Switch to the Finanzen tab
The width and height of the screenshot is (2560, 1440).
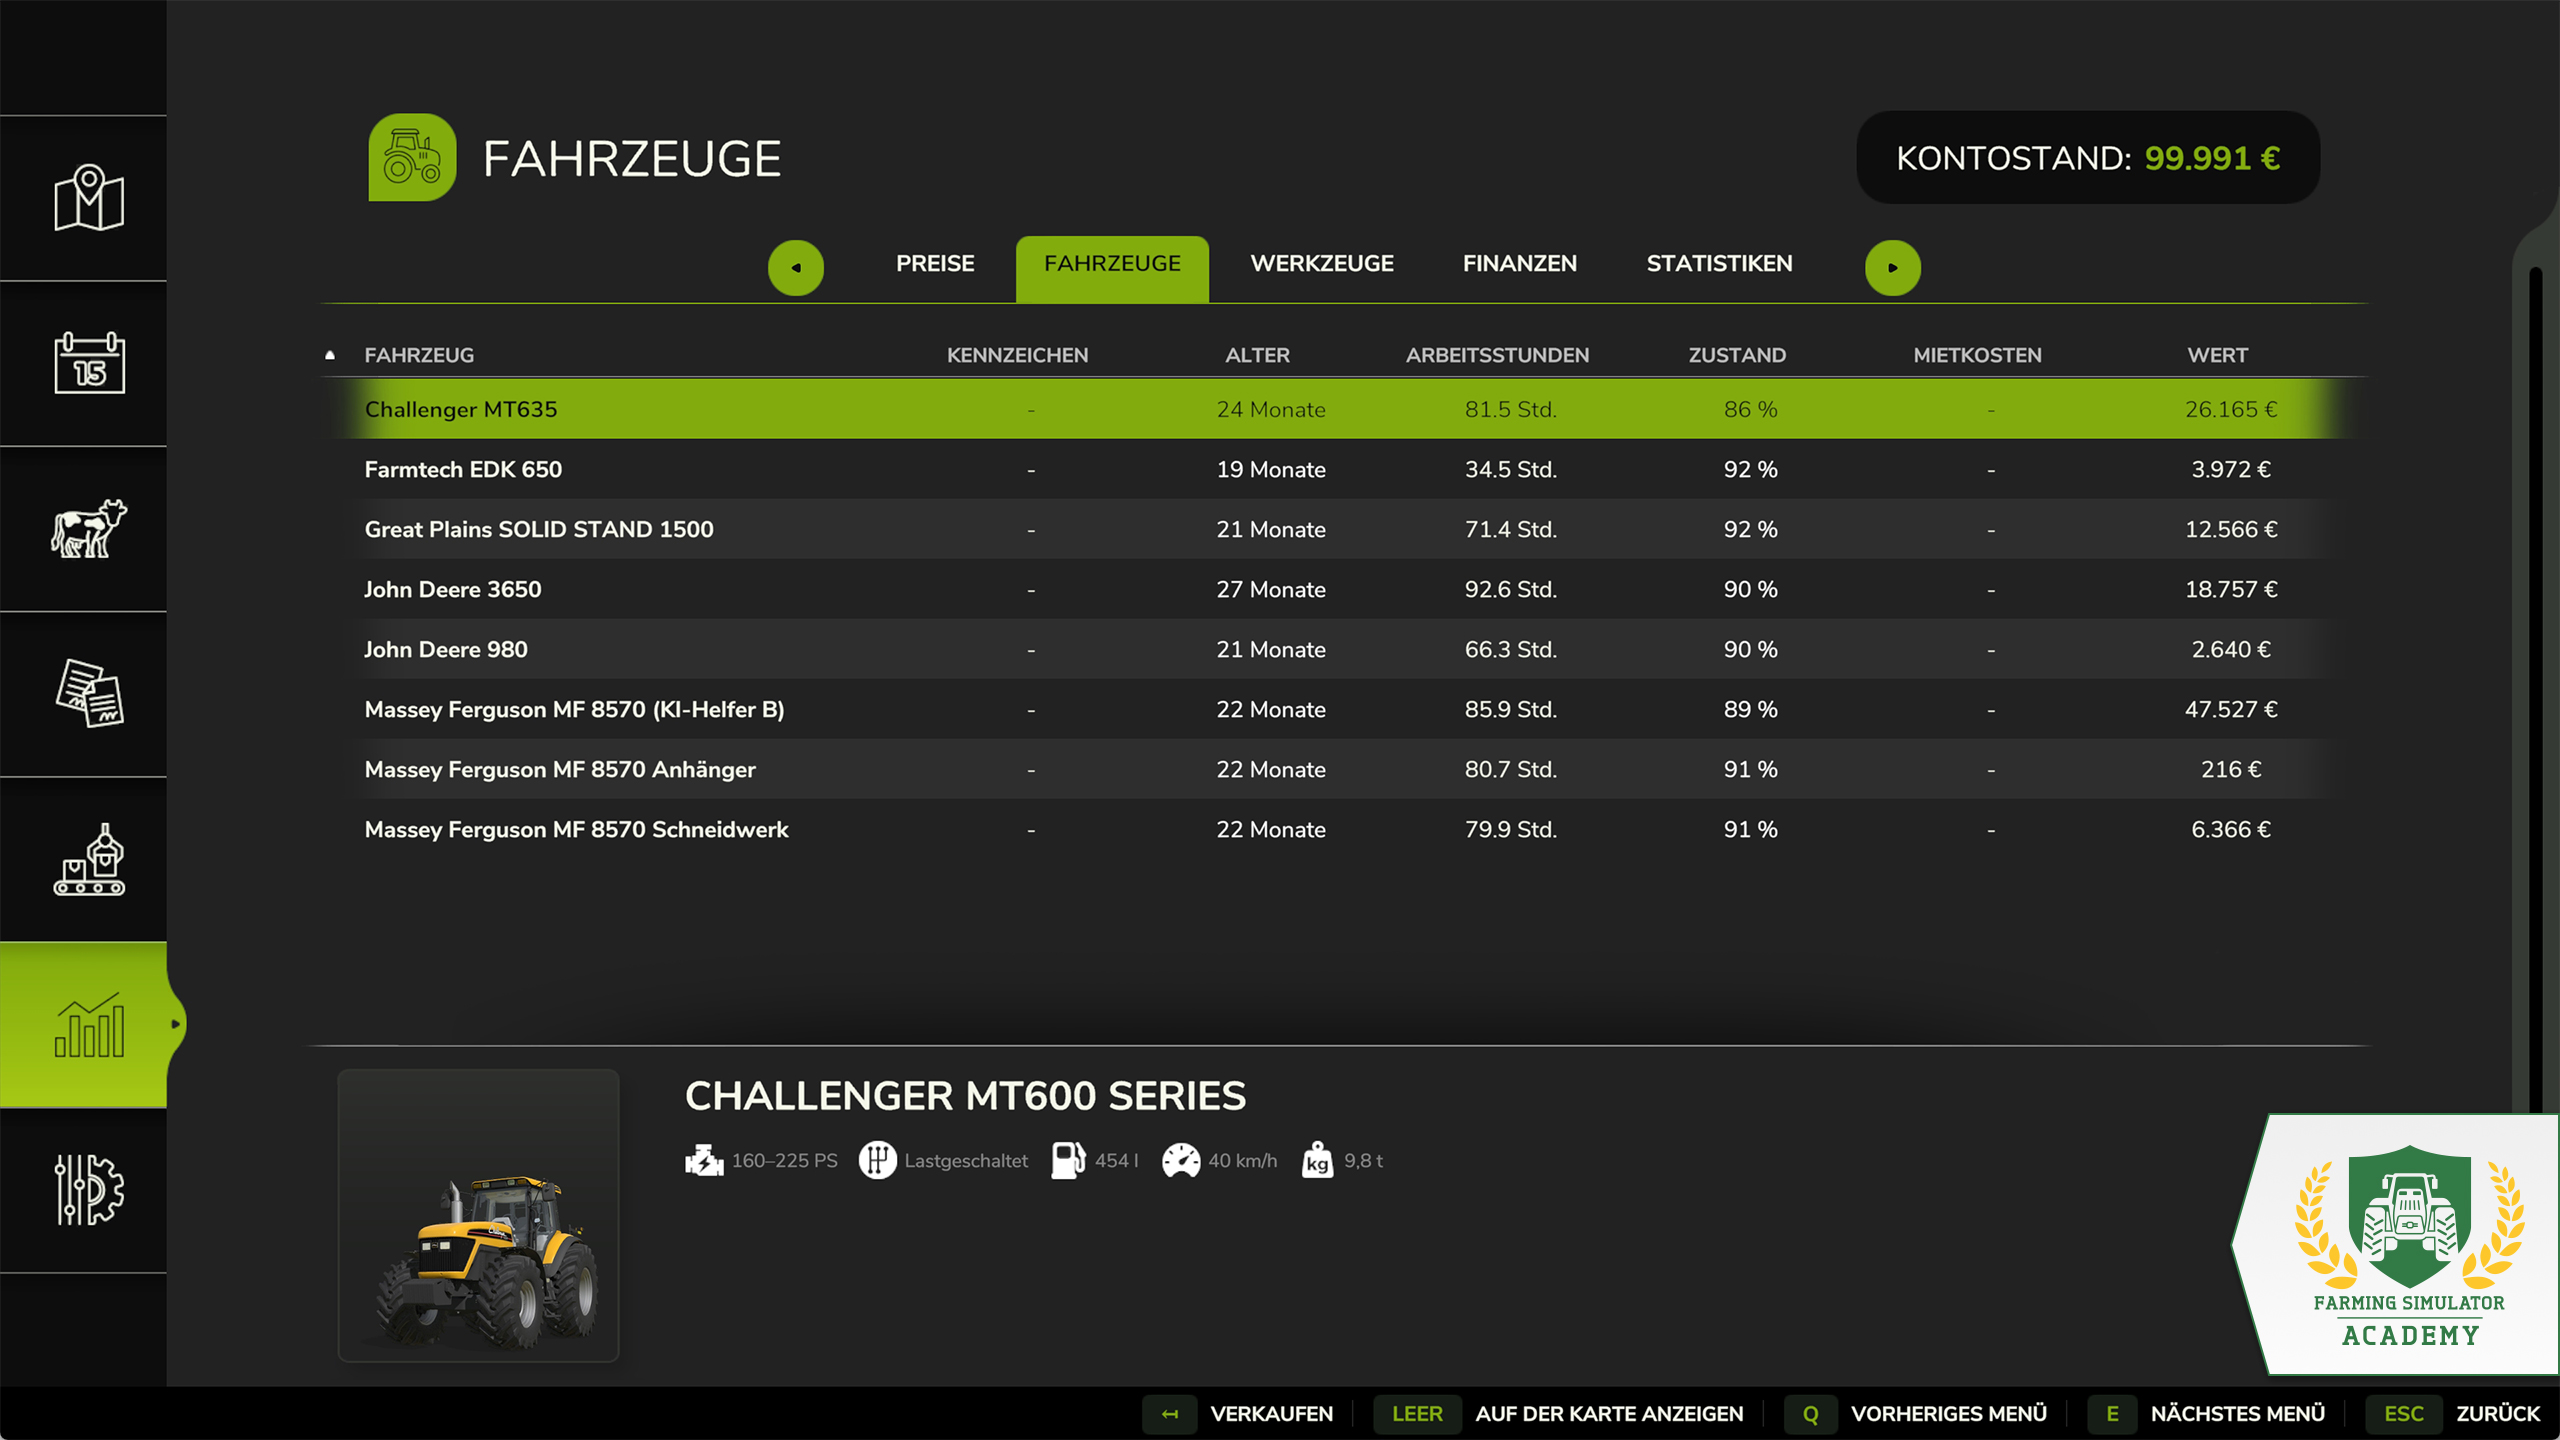(x=1519, y=264)
